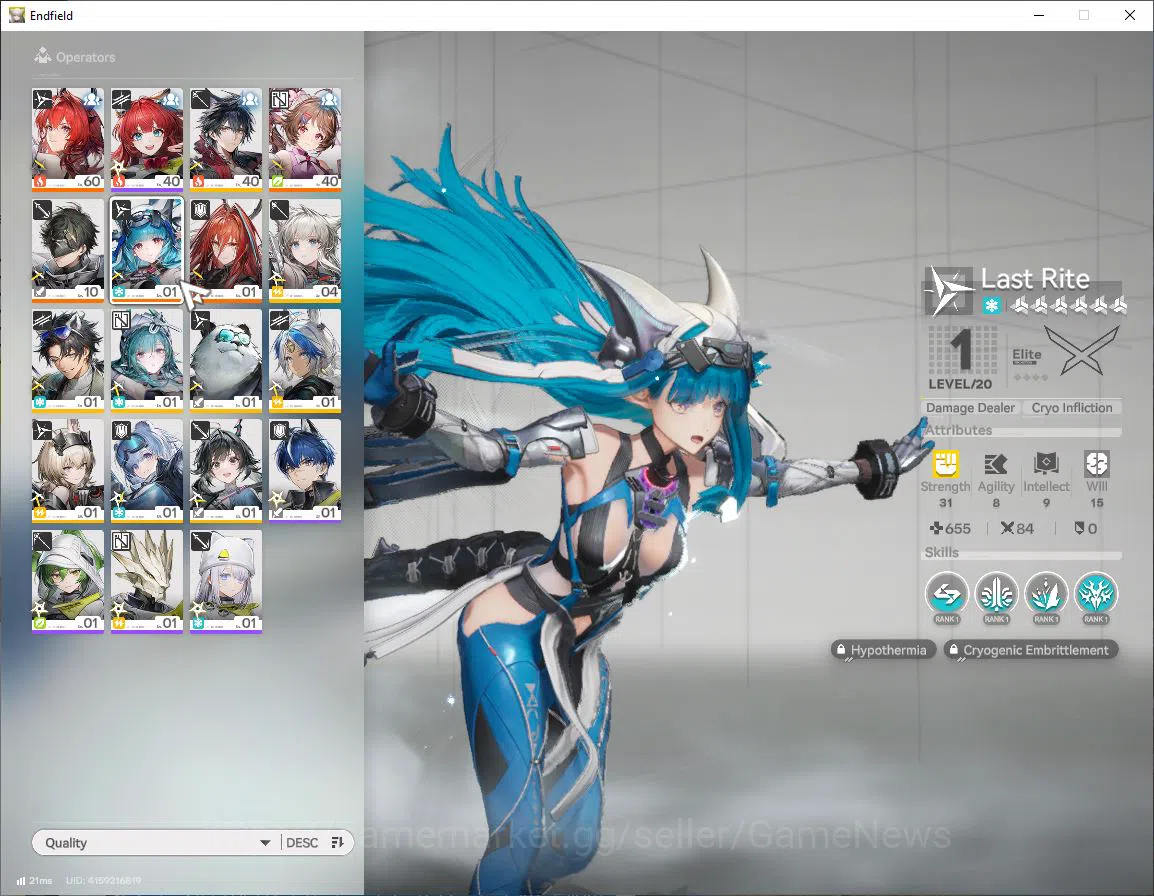Select the level 04 grey-haired operator
This screenshot has width=1154, height=896.
coord(305,250)
